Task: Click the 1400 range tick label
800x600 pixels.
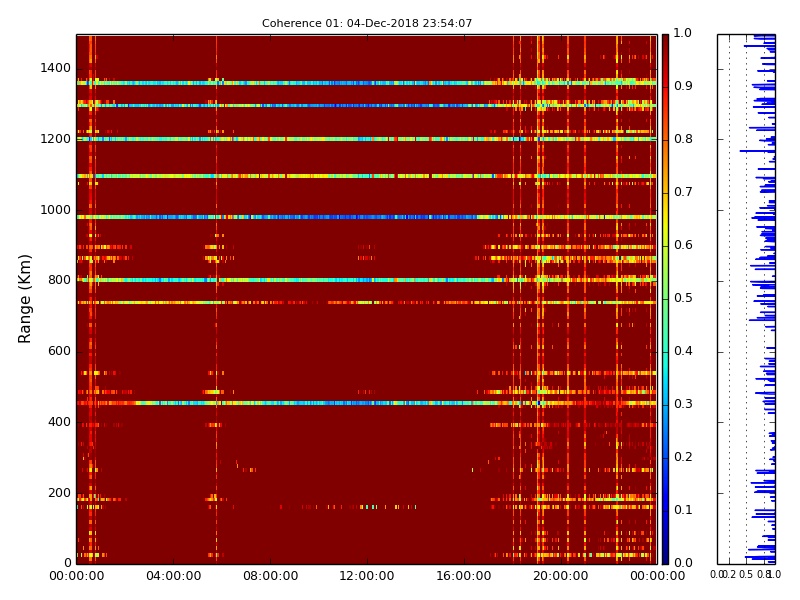Action: (55, 68)
